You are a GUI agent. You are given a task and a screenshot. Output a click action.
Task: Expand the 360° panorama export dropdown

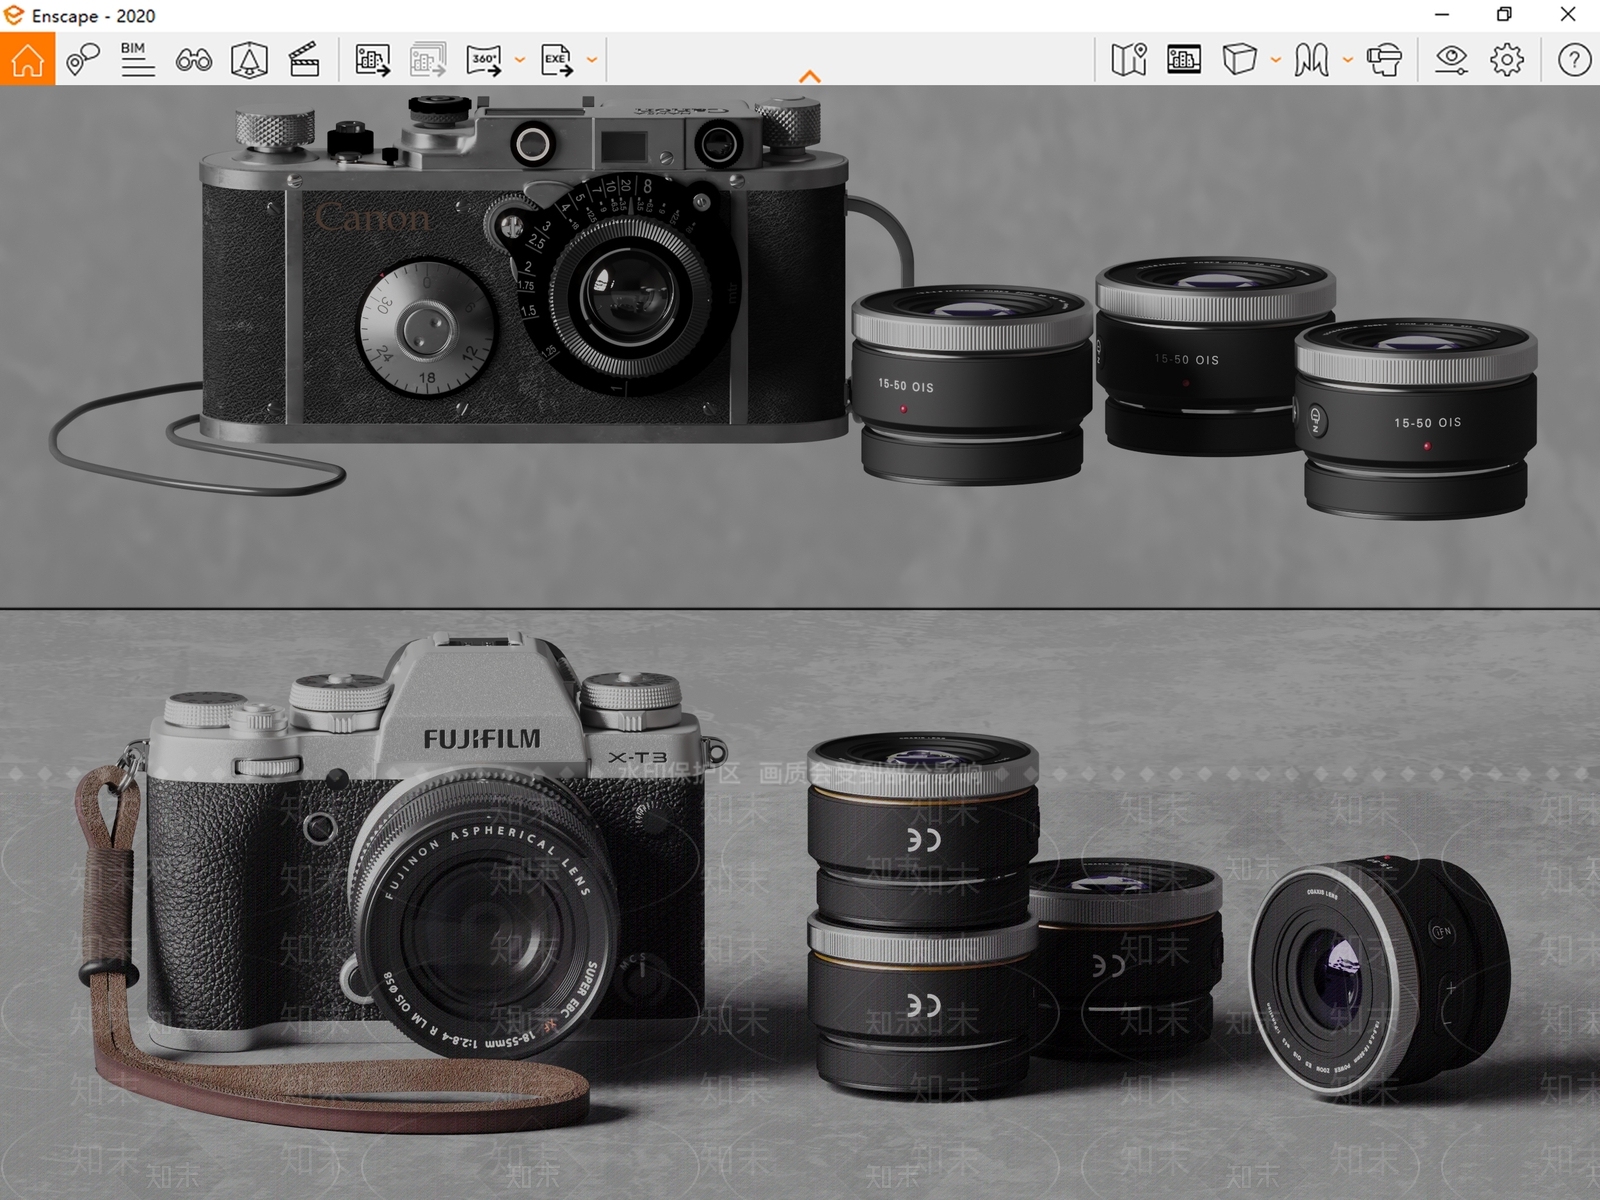[x=519, y=60]
